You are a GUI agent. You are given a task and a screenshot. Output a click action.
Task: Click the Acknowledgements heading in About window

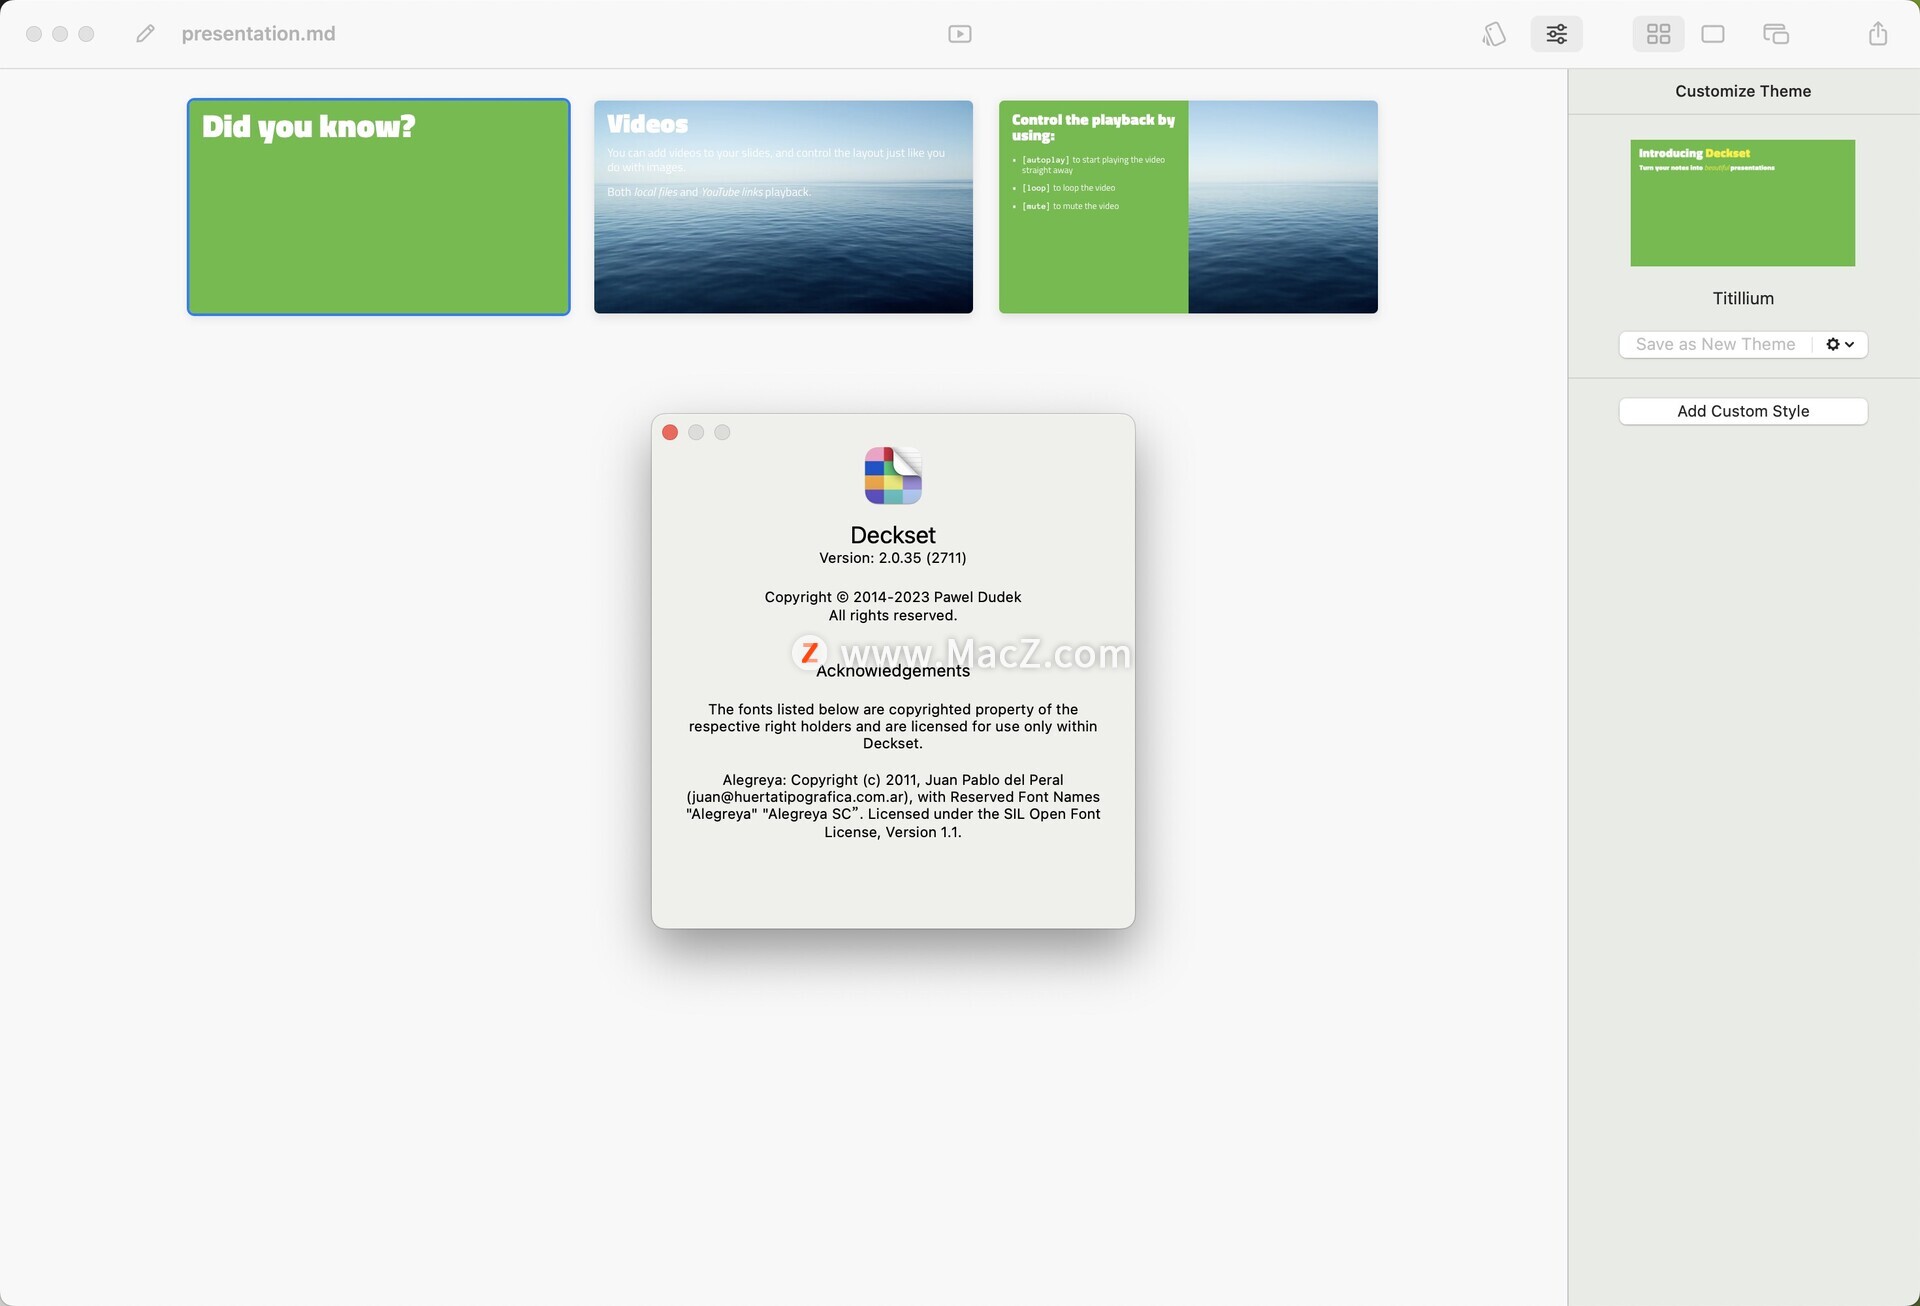point(892,671)
